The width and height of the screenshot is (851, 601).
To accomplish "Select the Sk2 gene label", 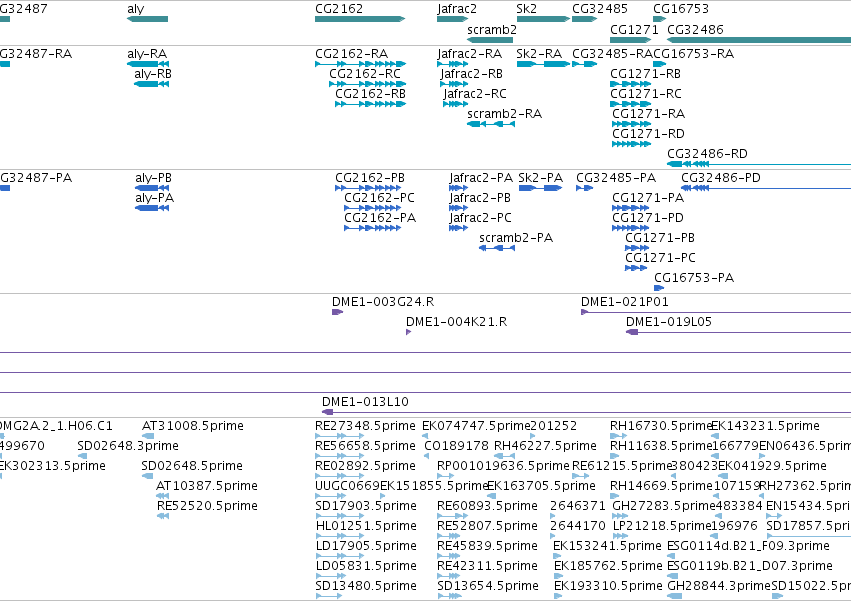I will (x=526, y=9).
